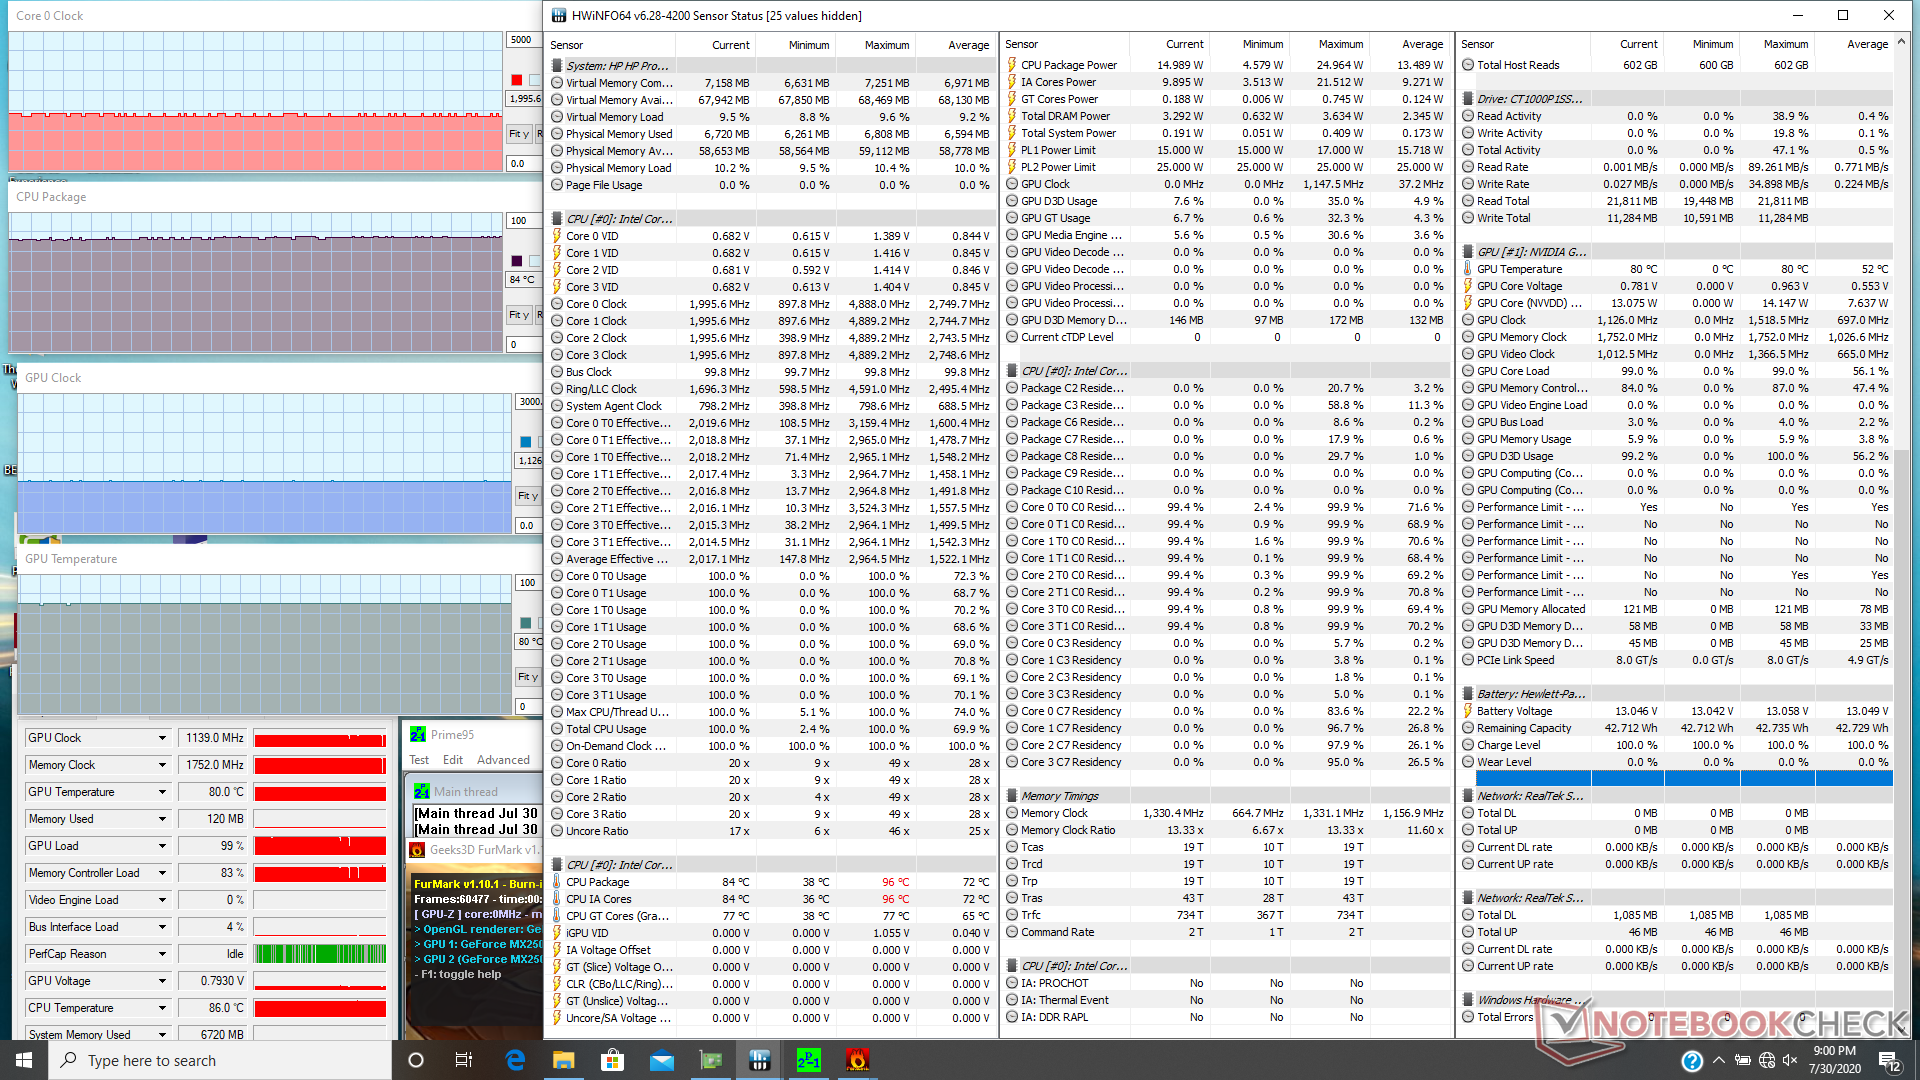Open the Microsoft Edge taskbar icon
The height and width of the screenshot is (1080, 1920).
click(515, 1060)
